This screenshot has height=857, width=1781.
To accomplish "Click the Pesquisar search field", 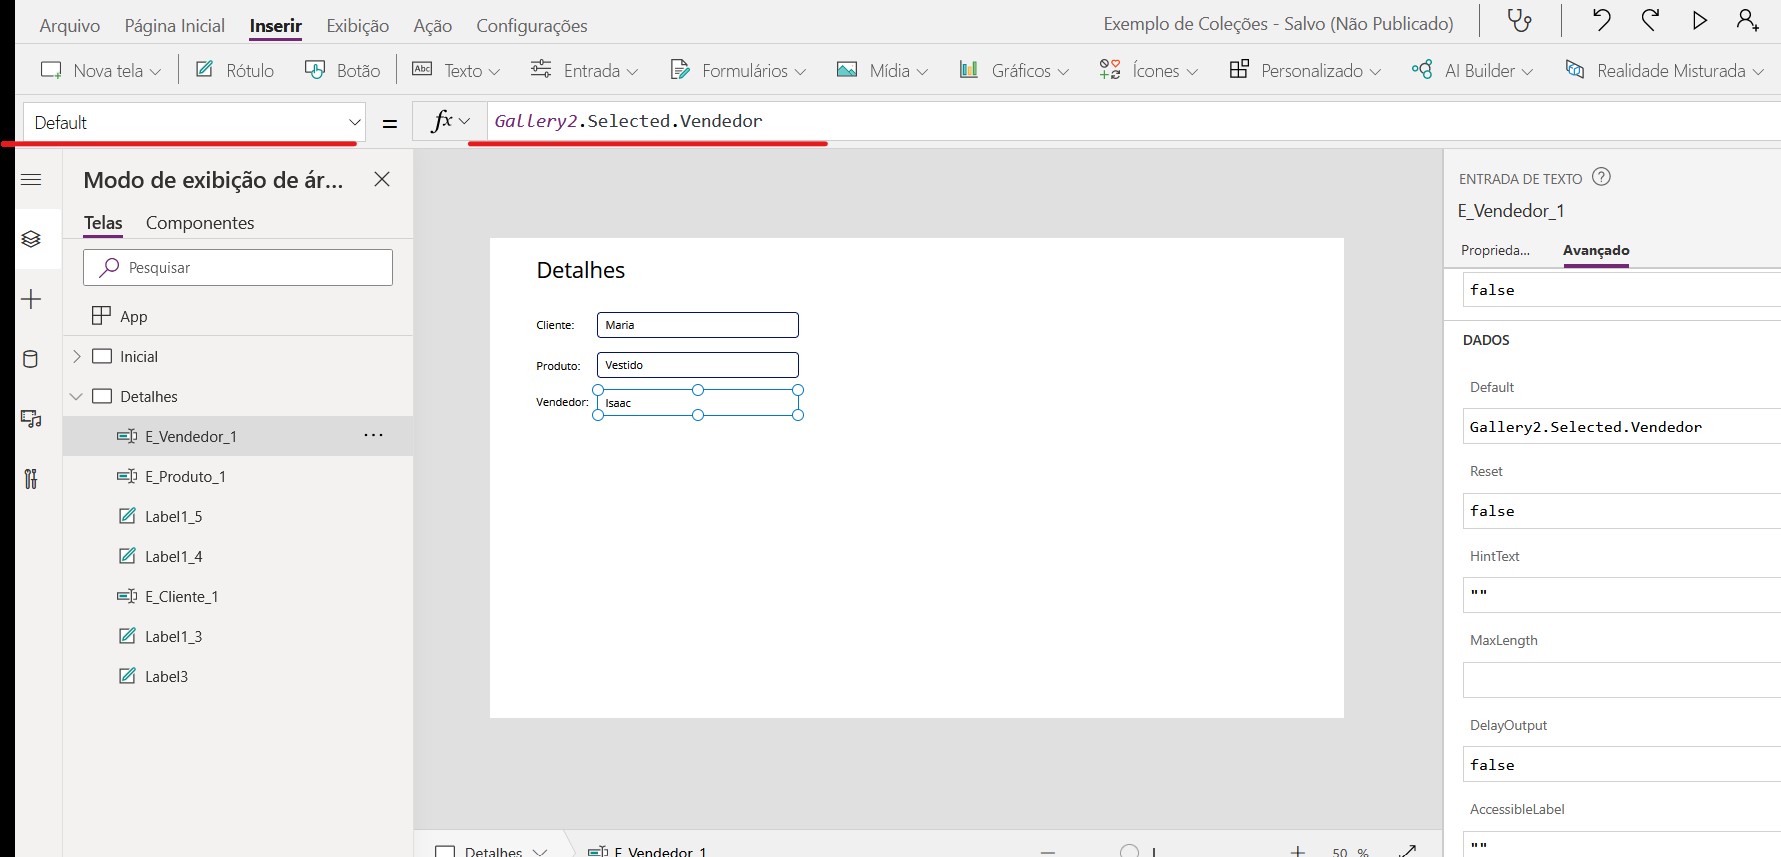I will click(238, 268).
